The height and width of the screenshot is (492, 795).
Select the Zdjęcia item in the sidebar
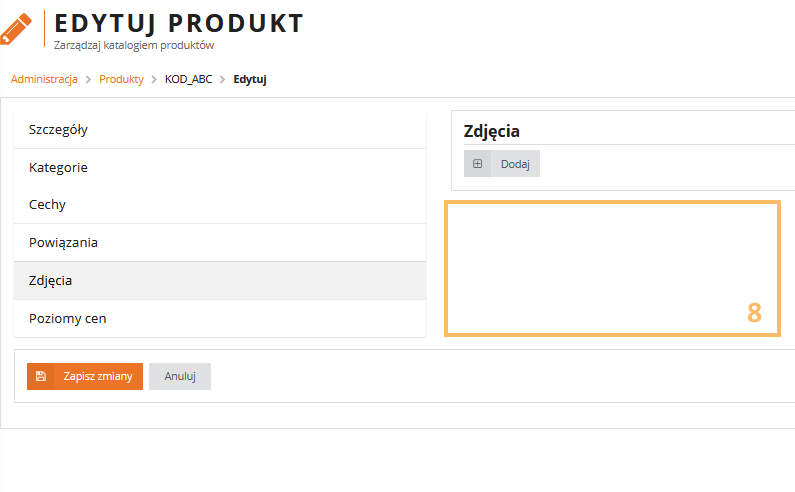pos(50,281)
